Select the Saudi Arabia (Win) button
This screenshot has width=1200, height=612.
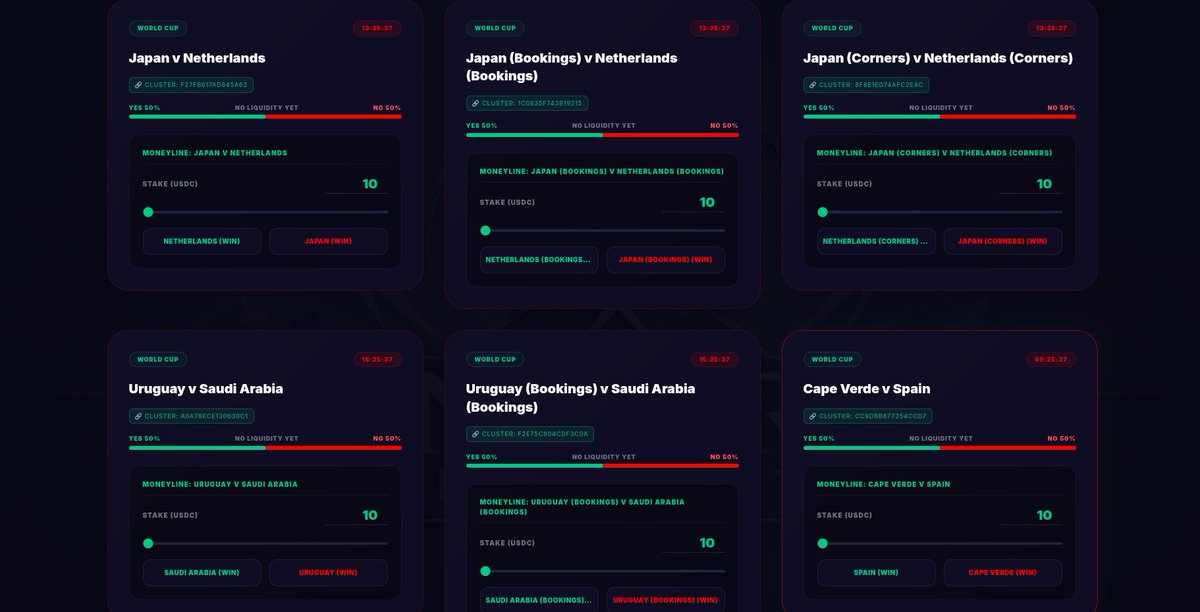point(202,572)
